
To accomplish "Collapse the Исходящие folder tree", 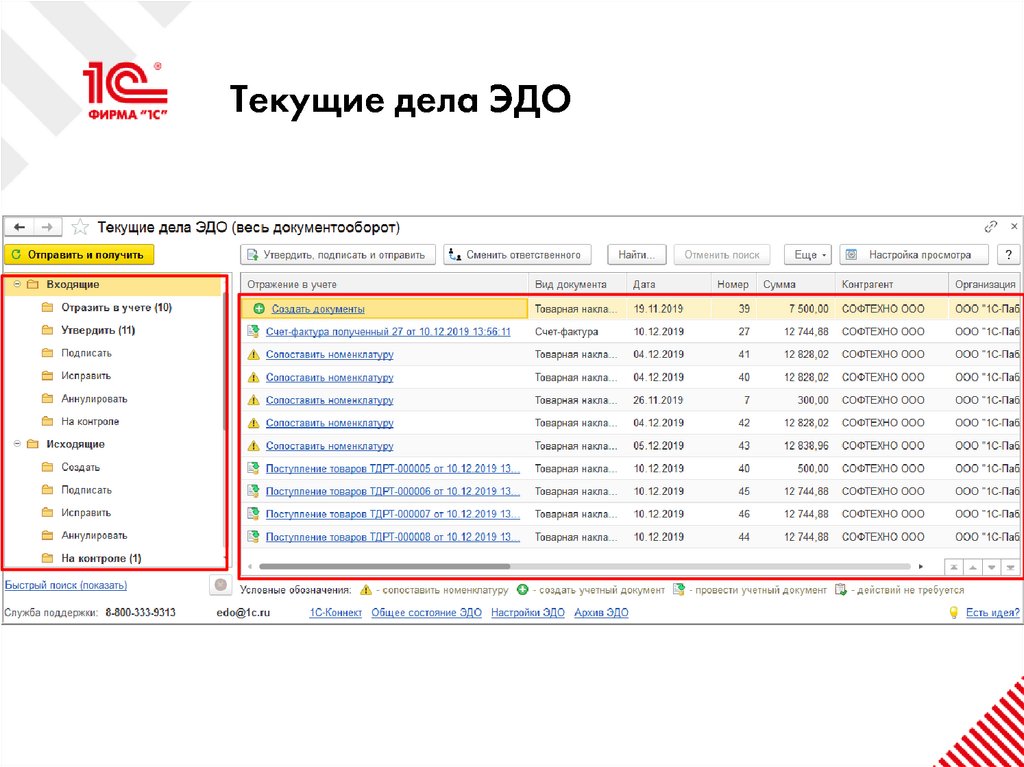I will [17, 444].
